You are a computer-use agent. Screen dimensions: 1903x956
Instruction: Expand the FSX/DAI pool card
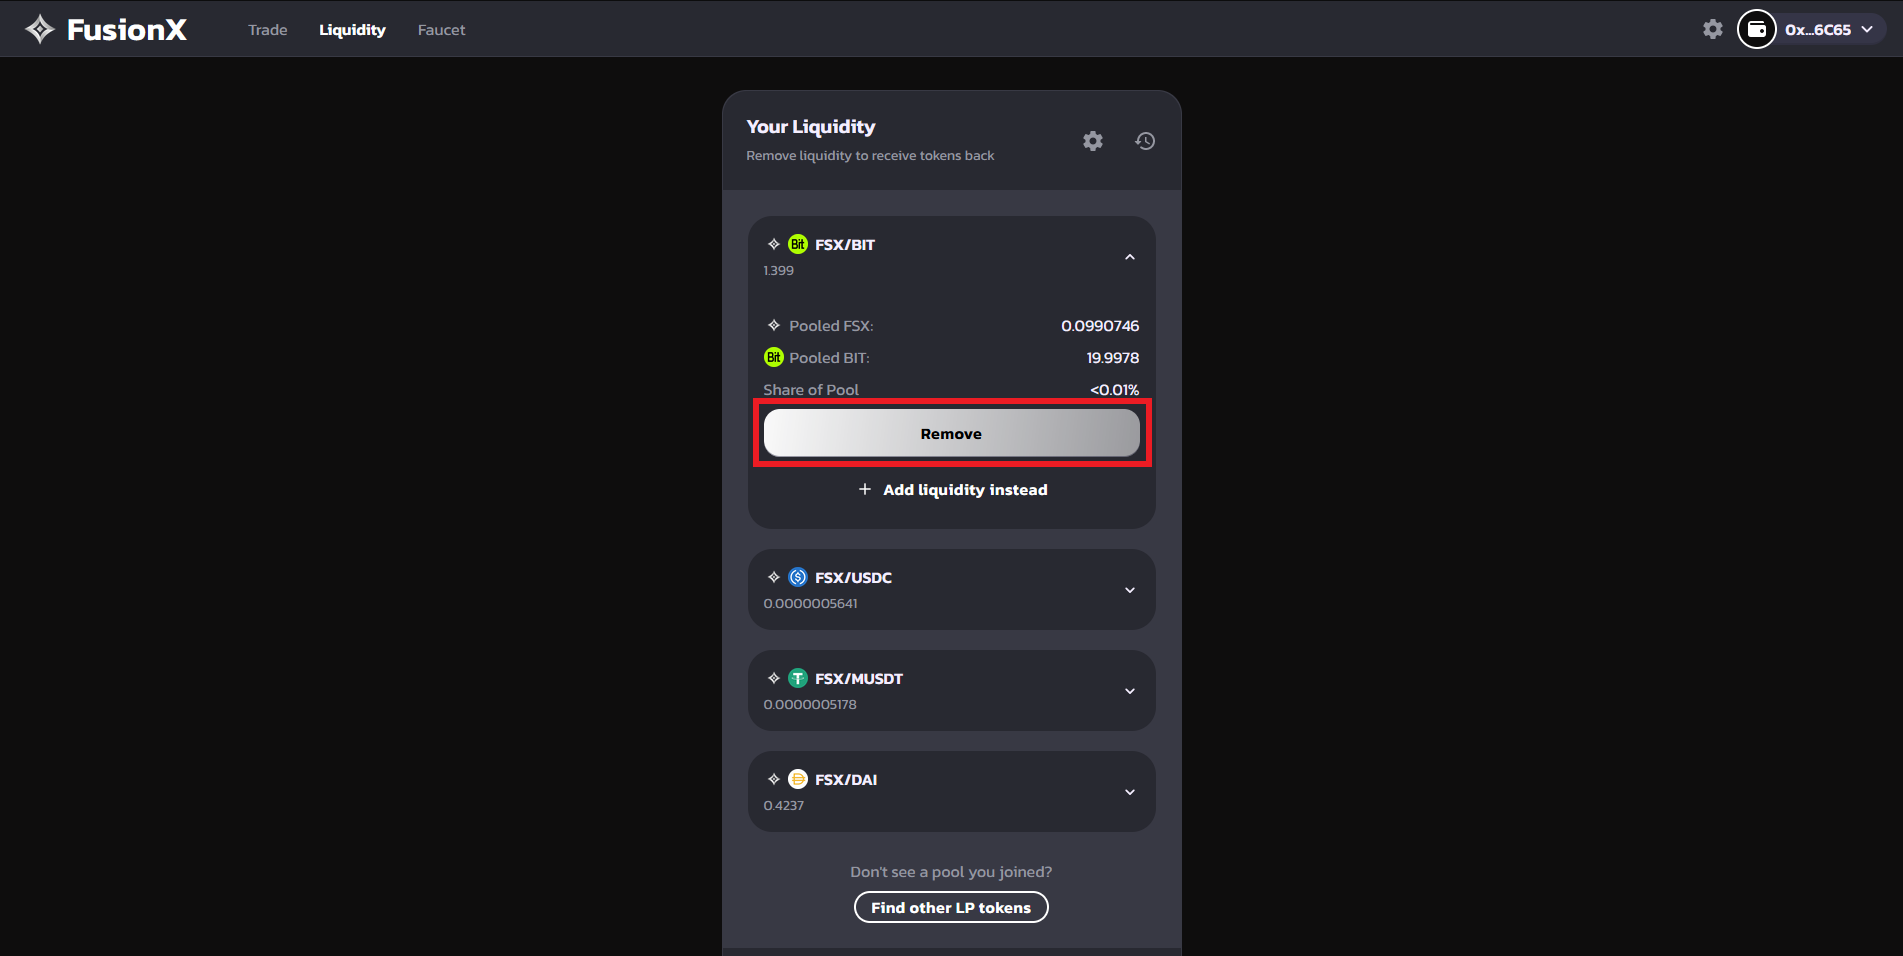pos(1129,792)
